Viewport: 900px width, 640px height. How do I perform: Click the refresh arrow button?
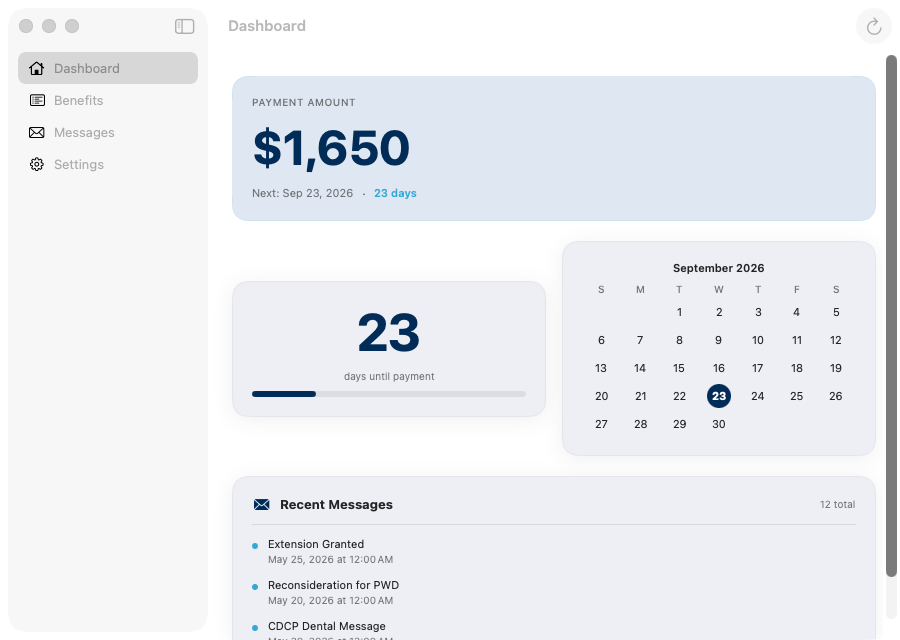[874, 26]
